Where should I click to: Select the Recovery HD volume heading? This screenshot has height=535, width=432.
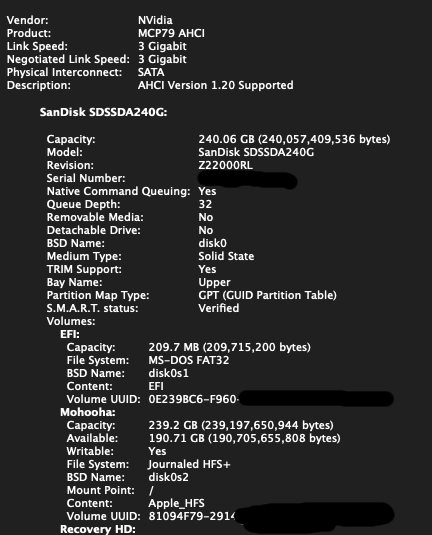(x=98, y=529)
